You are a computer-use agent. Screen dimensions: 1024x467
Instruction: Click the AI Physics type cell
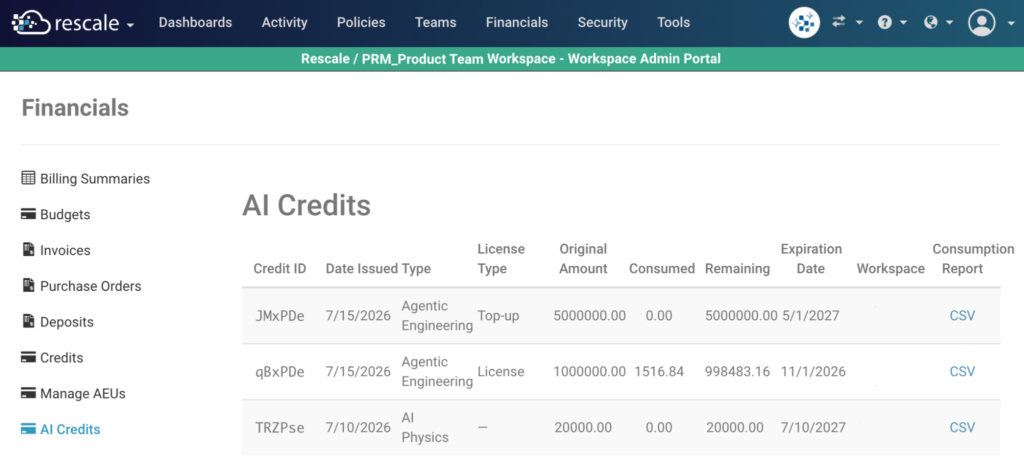[x=425, y=428]
